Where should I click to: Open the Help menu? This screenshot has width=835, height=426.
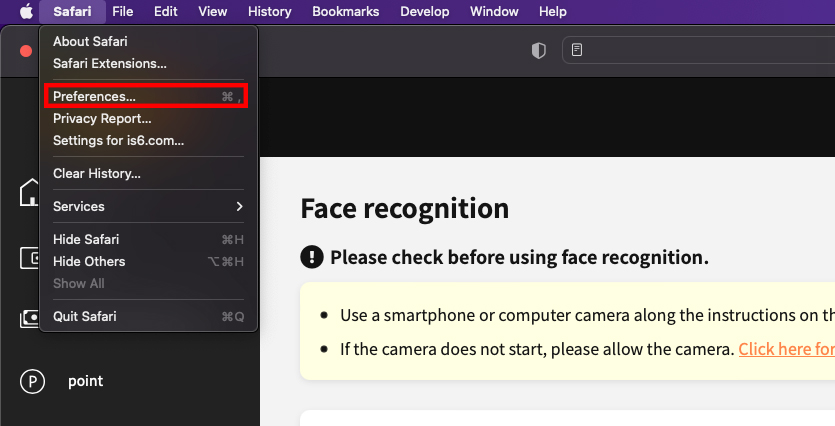pos(553,11)
